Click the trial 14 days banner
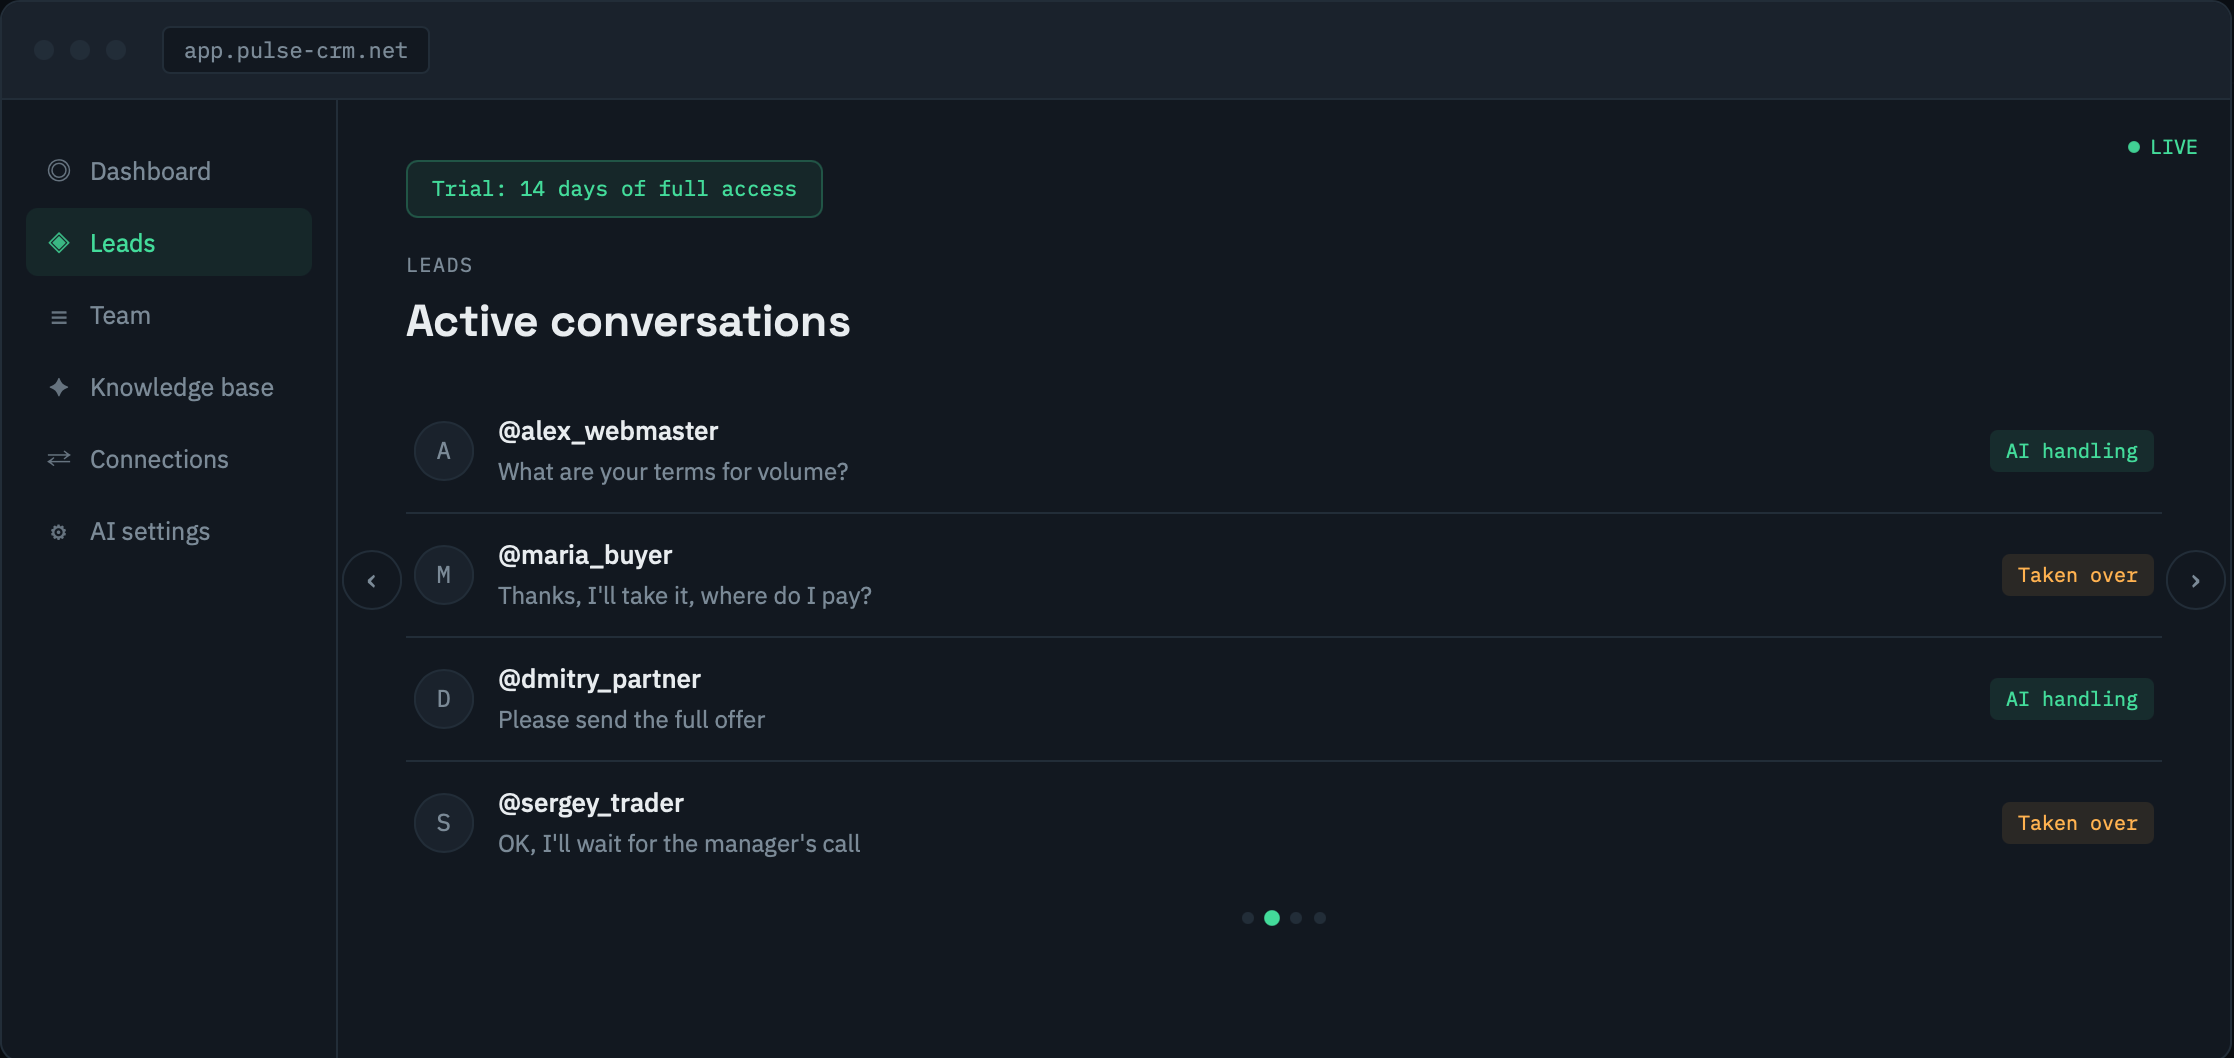 [614, 189]
